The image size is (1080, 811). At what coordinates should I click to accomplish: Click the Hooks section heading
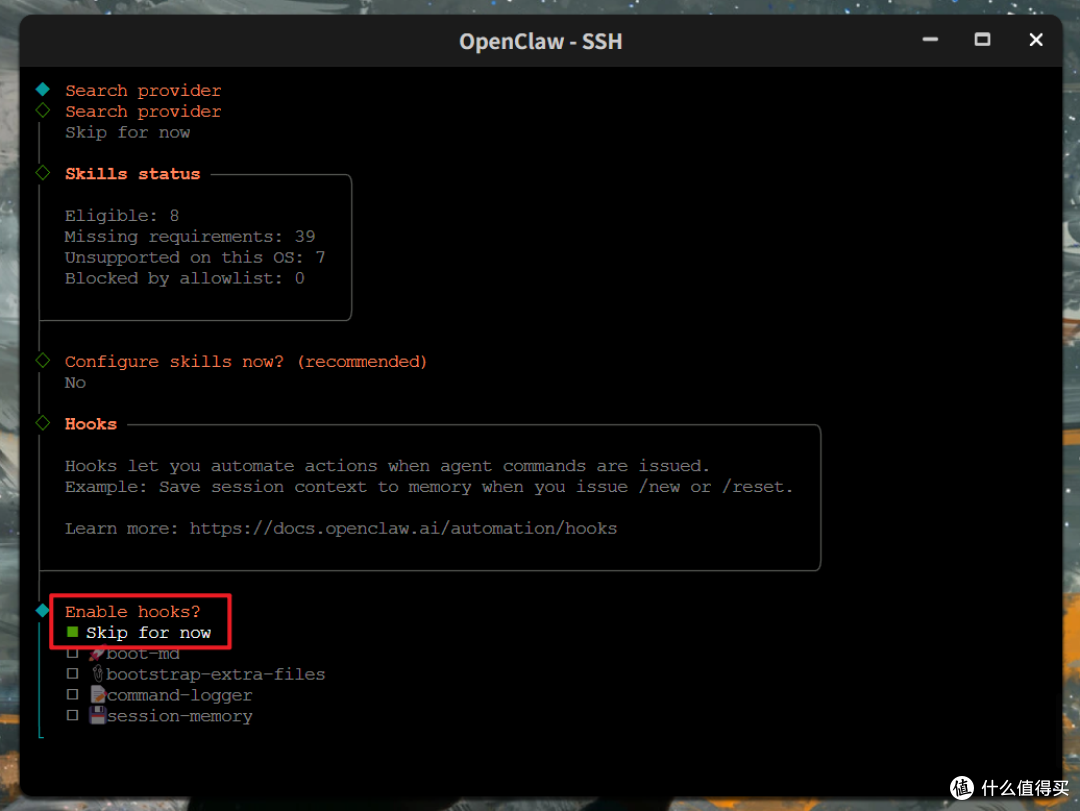tap(91, 424)
